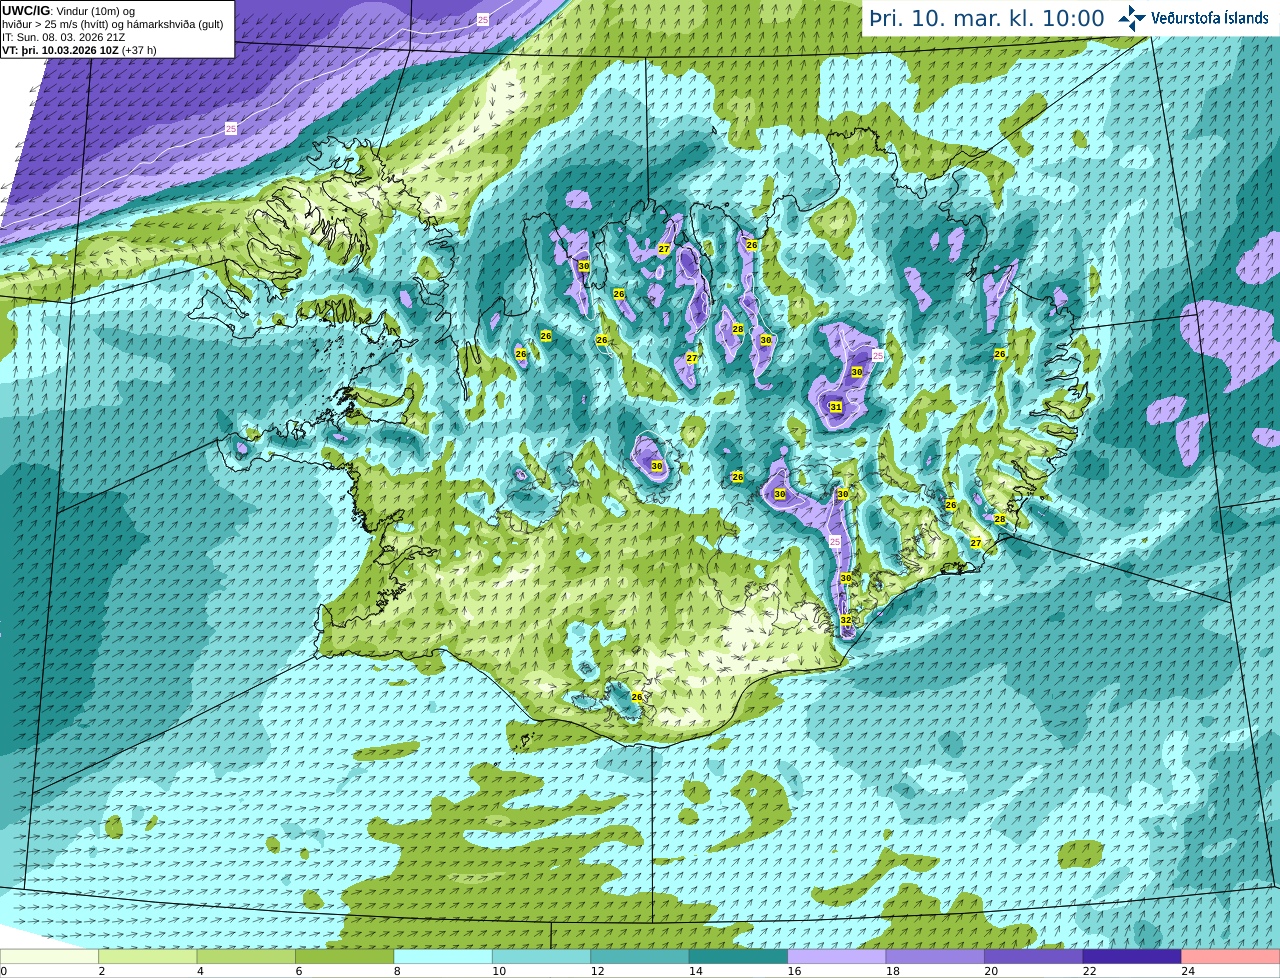
Task: Click the yellow gust label '31'
Action: (x=836, y=407)
